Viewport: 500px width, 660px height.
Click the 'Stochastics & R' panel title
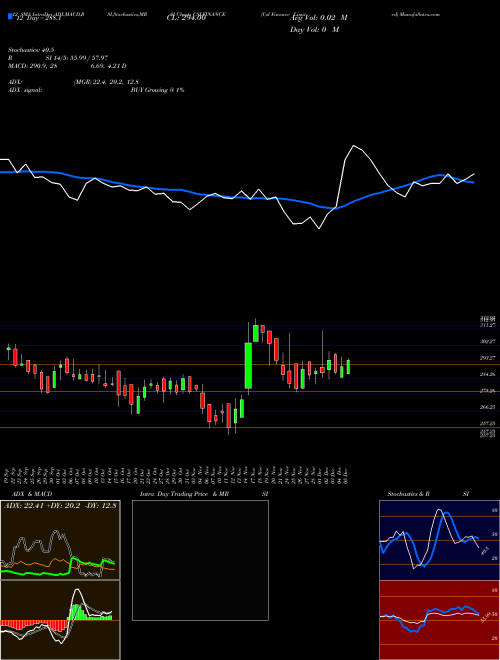click(408, 494)
